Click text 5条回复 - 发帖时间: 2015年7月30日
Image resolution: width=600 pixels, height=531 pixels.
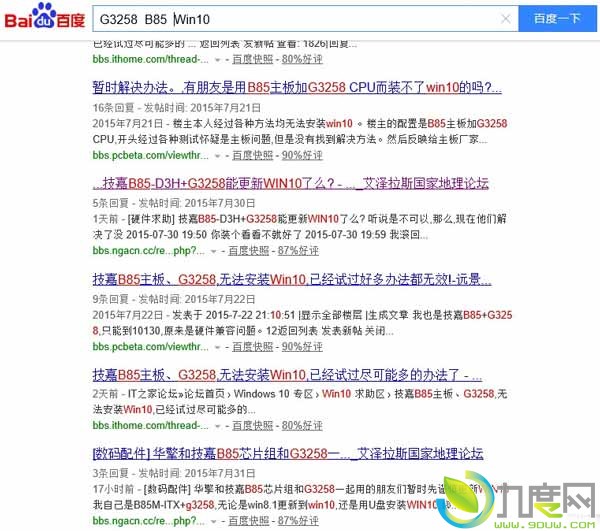click(x=174, y=203)
